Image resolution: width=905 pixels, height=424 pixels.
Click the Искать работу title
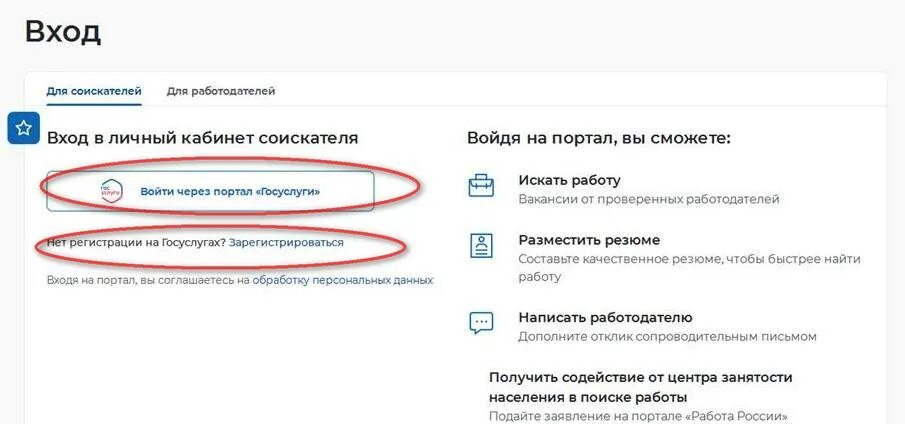[569, 181]
